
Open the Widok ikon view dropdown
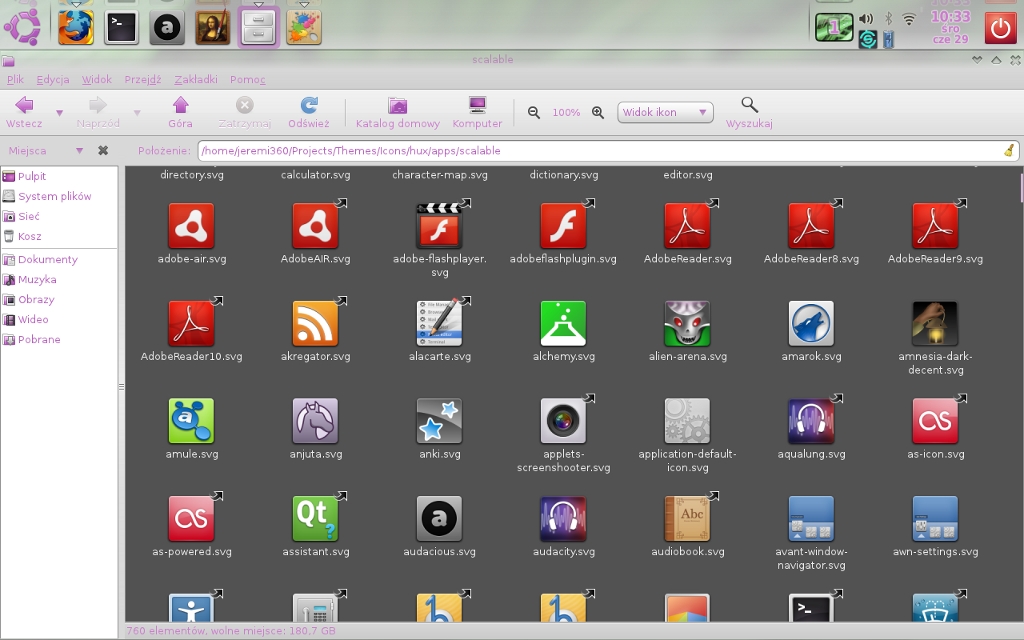click(665, 112)
